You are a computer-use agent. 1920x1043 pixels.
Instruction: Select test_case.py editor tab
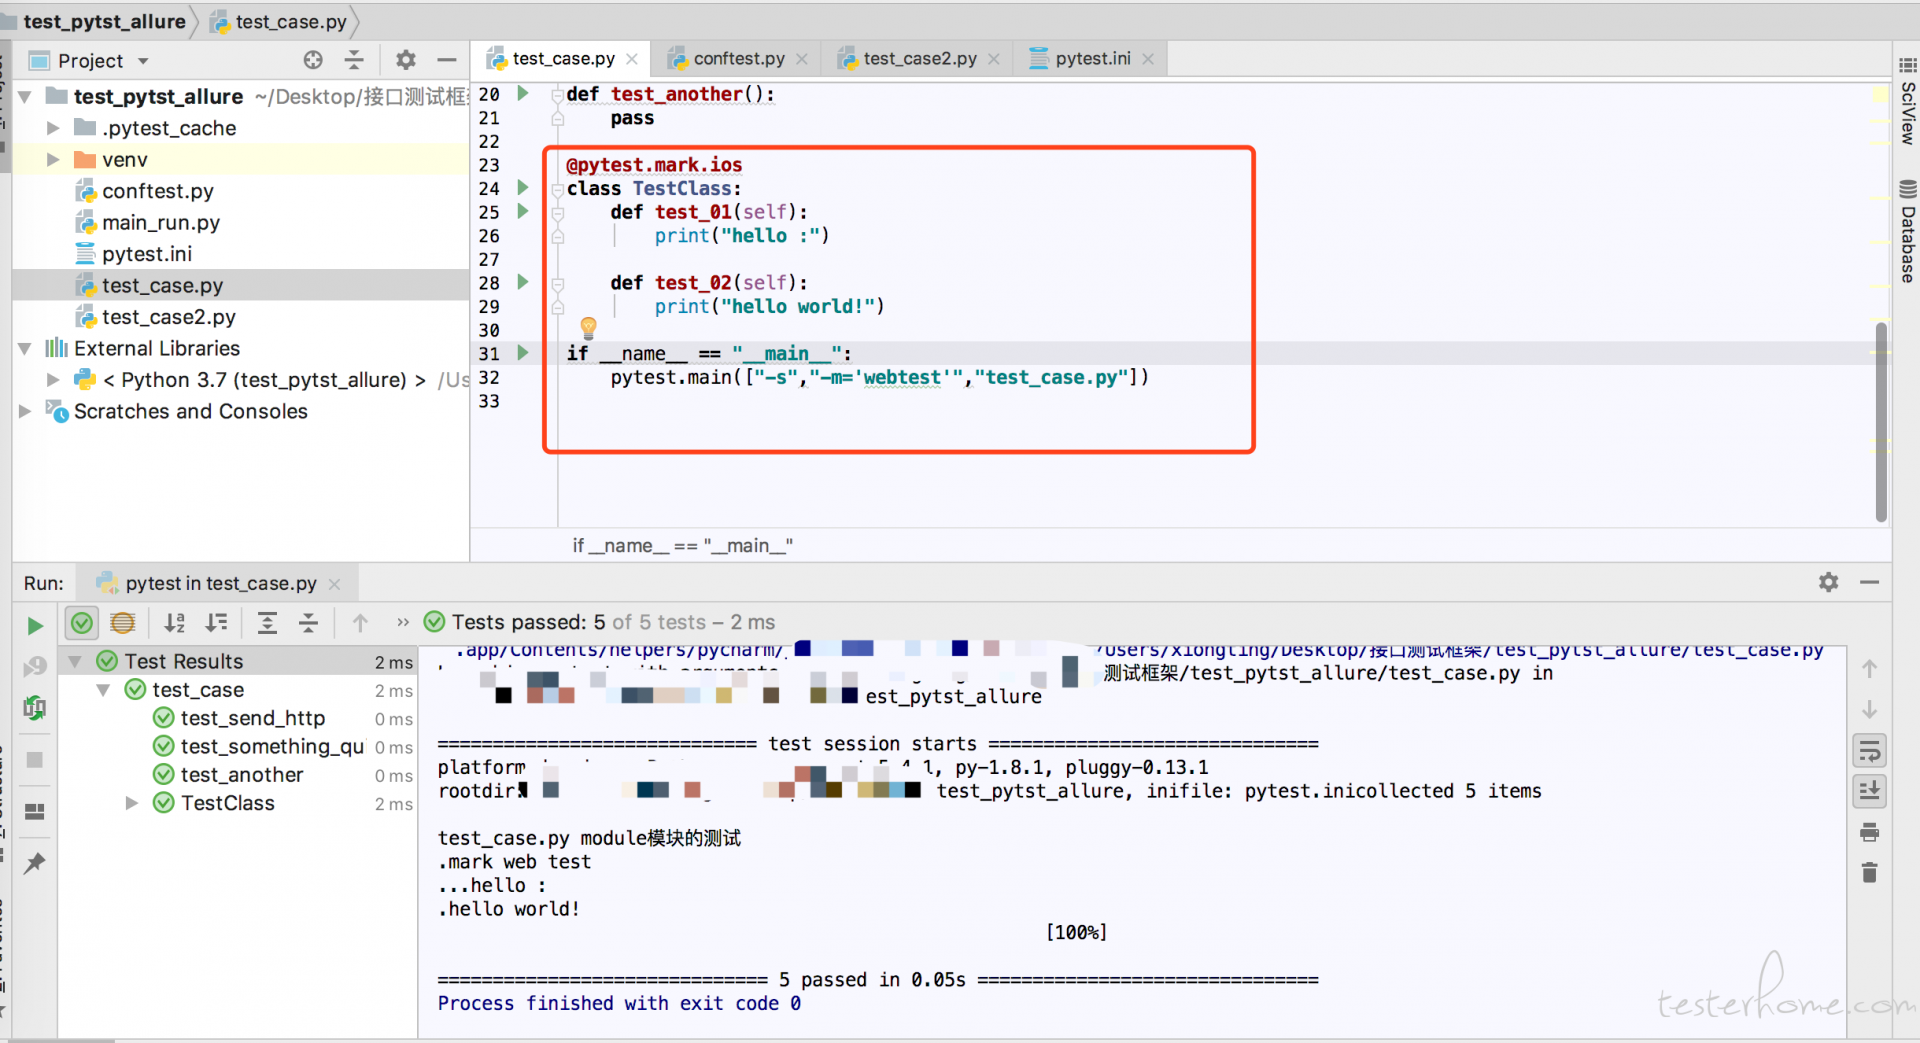[x=563, y=59]
